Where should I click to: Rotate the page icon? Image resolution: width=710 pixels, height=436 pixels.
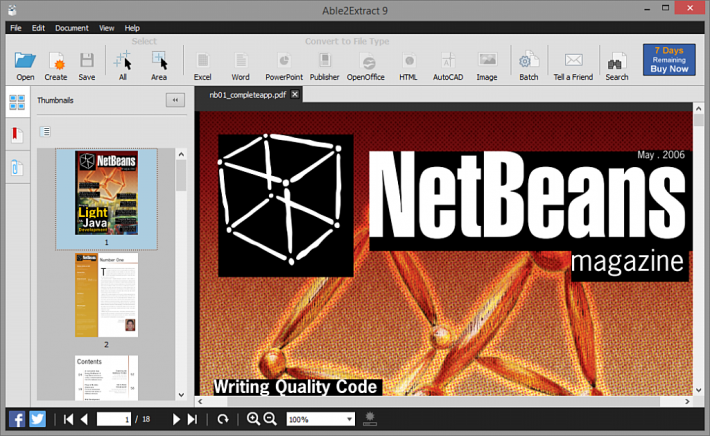222,419
